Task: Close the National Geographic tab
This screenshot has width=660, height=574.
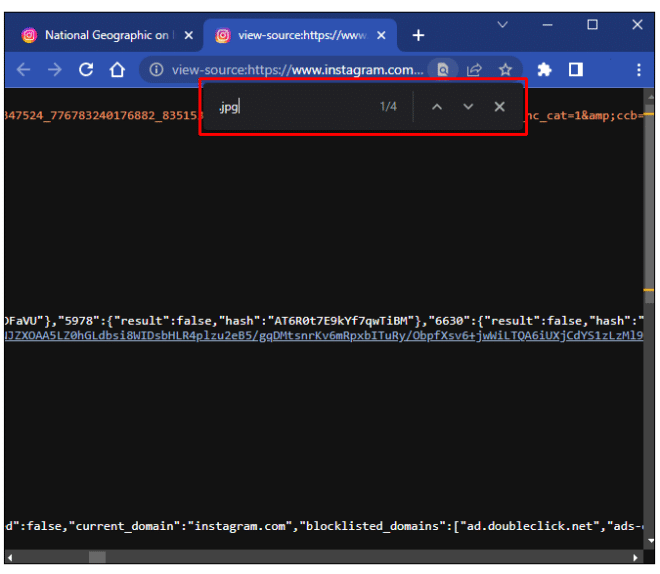Action: point(189,35)
